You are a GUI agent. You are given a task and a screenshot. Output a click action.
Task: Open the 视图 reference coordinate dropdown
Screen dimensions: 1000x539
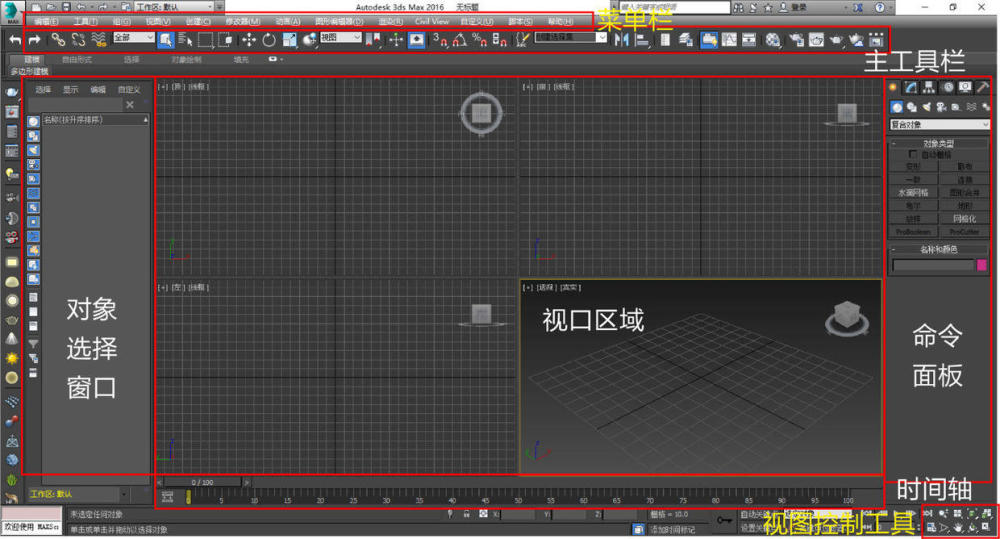341,38
